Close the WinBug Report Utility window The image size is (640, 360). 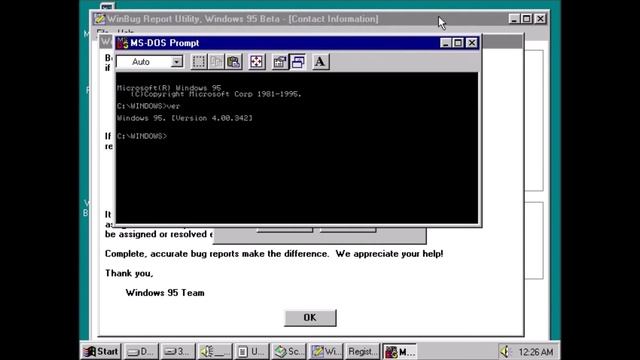[x=540, y=19]
